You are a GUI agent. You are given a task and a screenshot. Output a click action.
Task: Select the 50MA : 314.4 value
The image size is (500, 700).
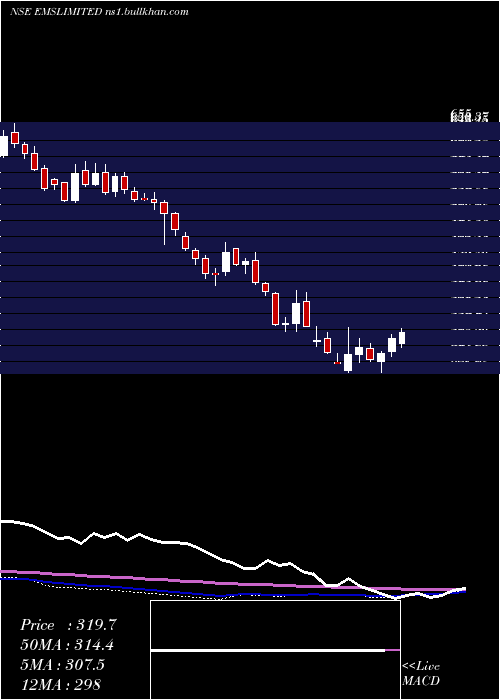67,645
